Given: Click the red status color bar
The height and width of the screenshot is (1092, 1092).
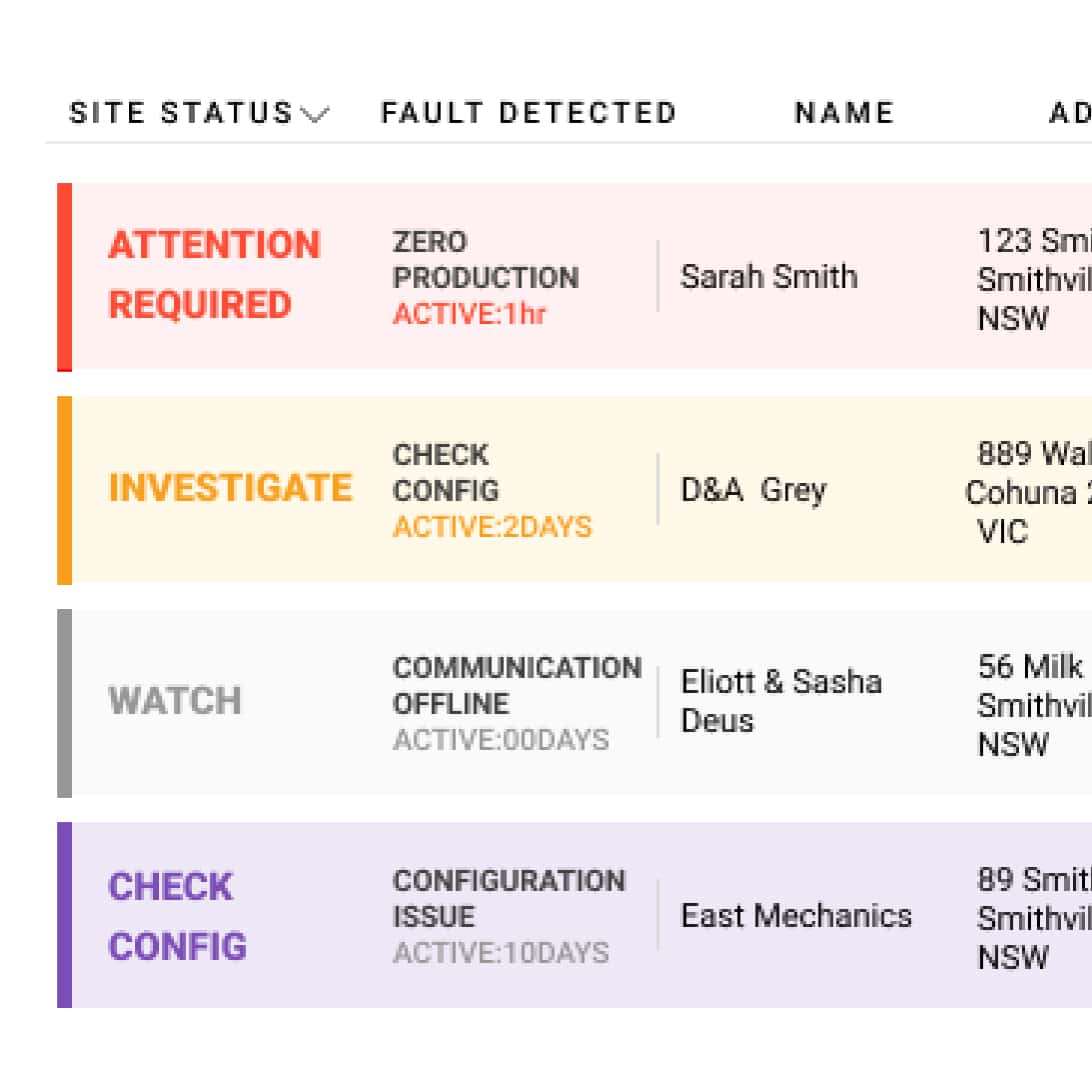Looking at the screenshot, I should pyautogui.click(x=64, y=277).
